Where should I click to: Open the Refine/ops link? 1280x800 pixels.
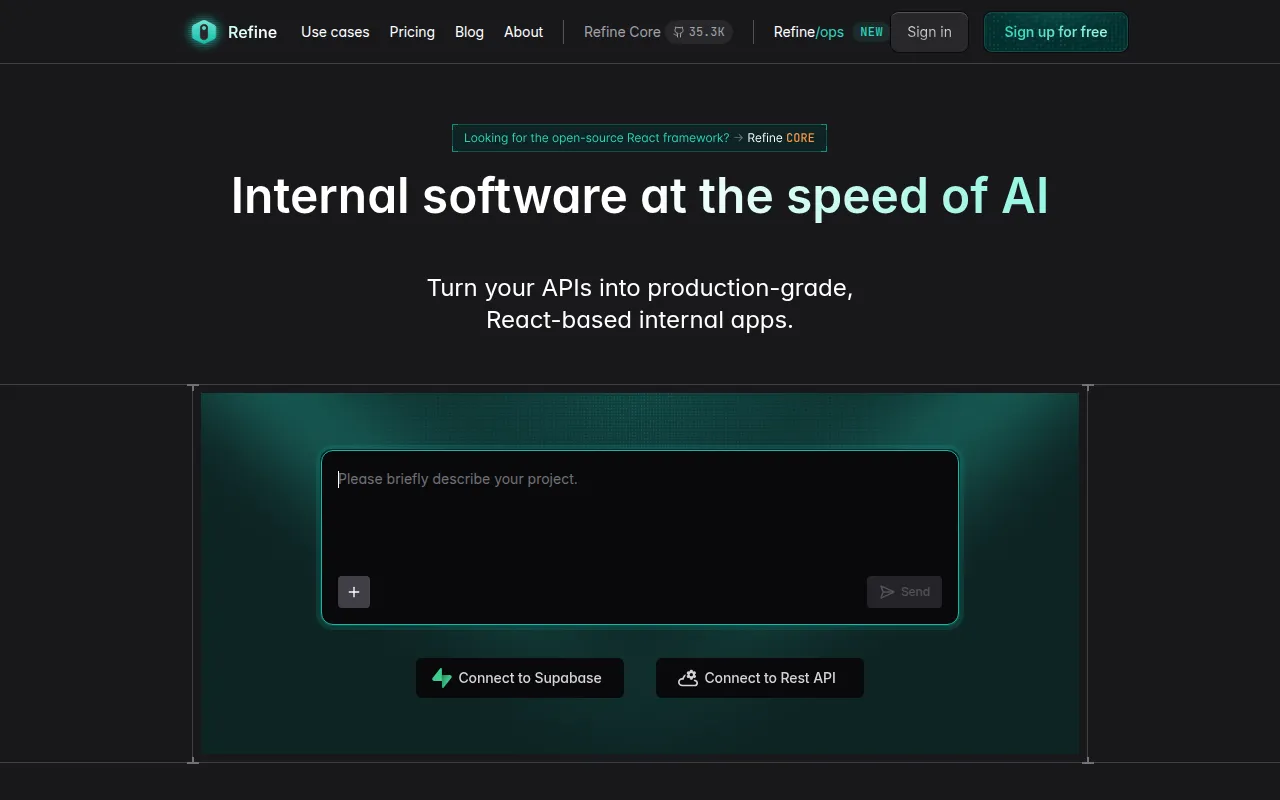coord(808,32)
